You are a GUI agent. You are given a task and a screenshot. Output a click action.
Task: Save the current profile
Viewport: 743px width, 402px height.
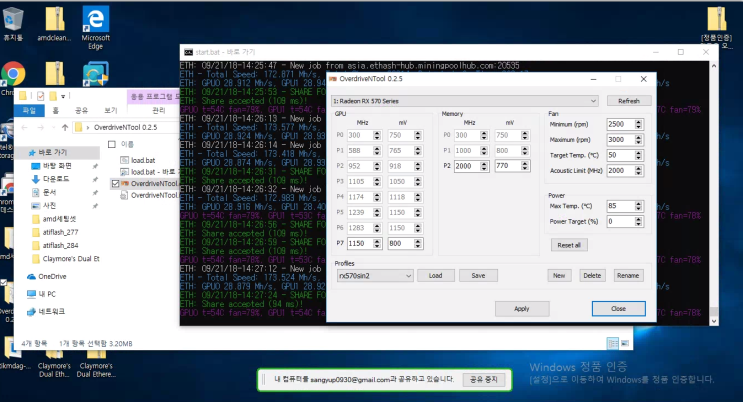click(x=478, y=275)
